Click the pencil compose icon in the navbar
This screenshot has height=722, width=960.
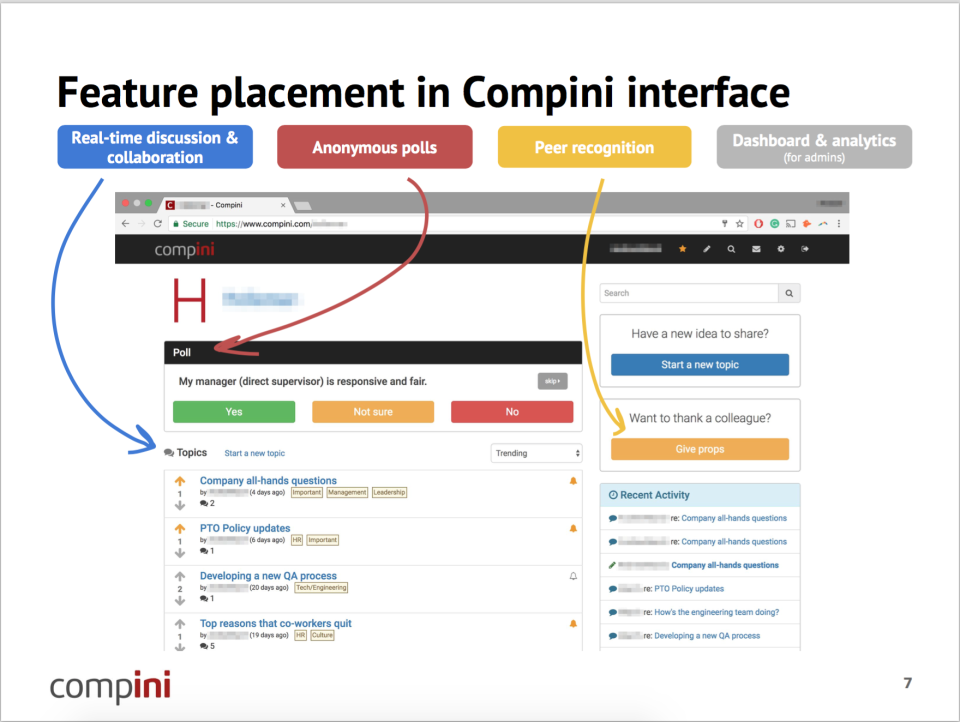(x=708, y=249)
